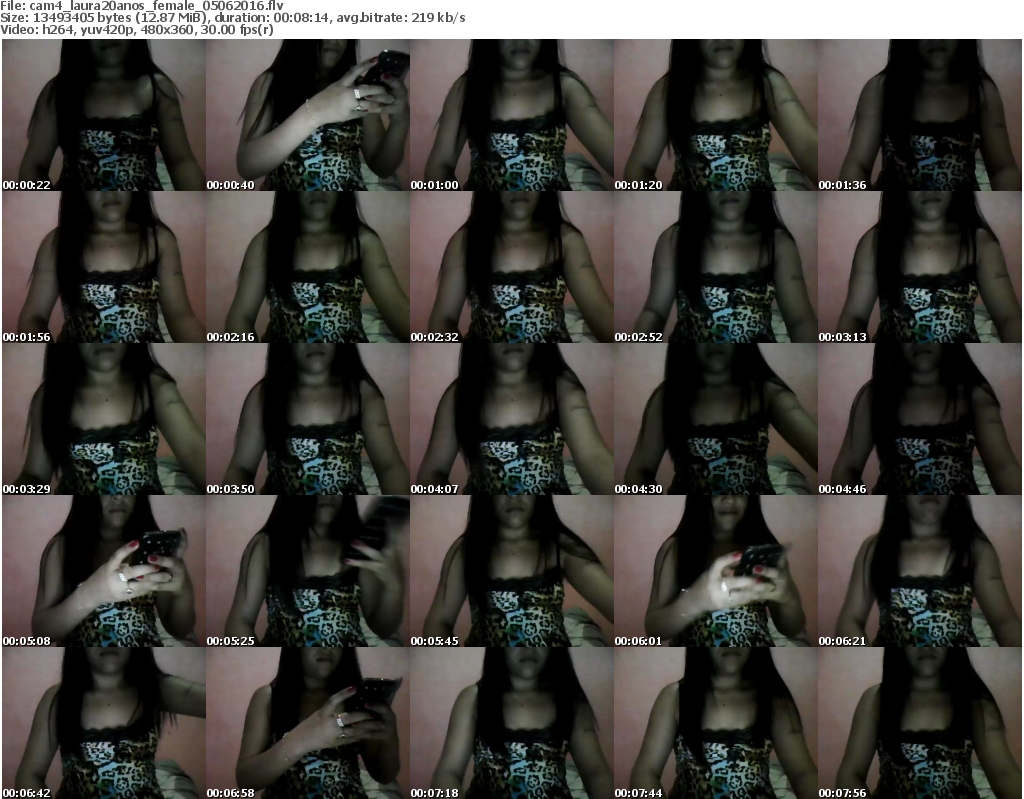Open the frame at 00:02:32
The image size is (1024, 799).
coord(512,267)
